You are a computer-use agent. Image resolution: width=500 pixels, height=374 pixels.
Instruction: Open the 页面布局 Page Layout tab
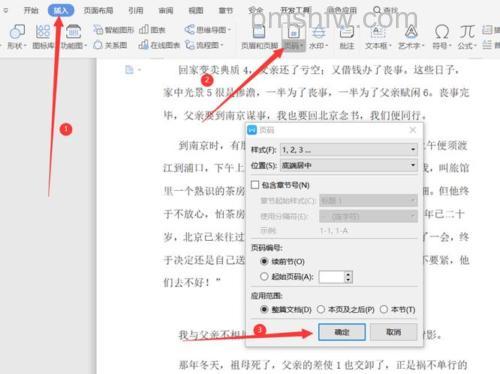pos(98,11)
